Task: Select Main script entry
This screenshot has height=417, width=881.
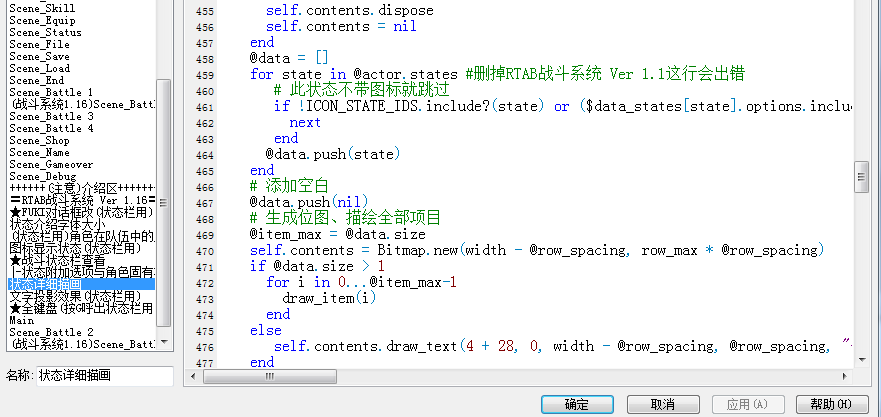Action: click(x=21, y=320)
